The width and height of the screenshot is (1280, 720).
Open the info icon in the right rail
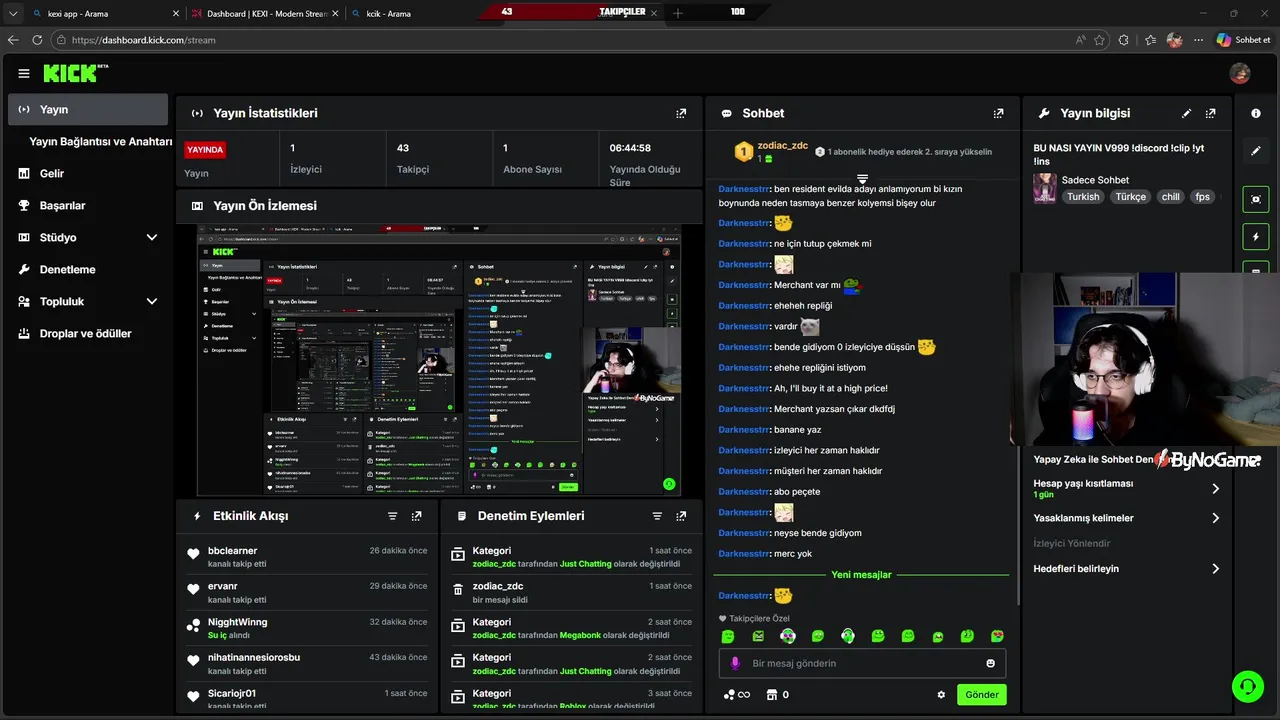pyautogui.click(x=1256, y=113)
